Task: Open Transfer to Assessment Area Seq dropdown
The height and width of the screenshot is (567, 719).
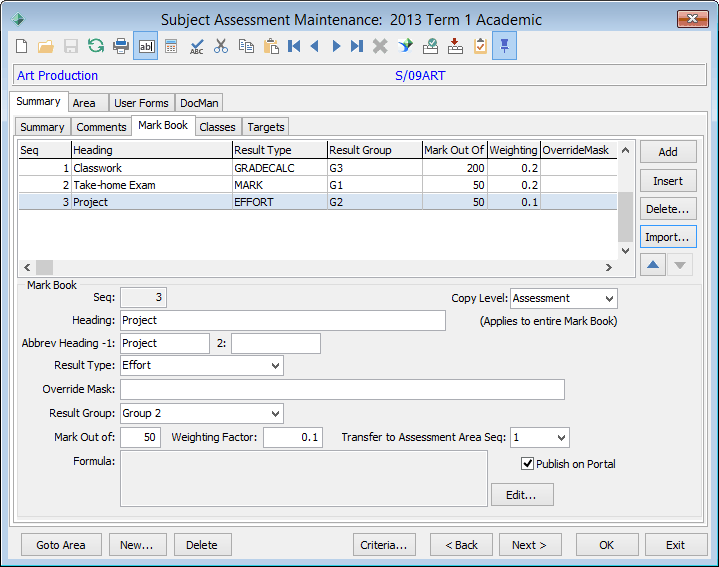Action: point(561,438)
